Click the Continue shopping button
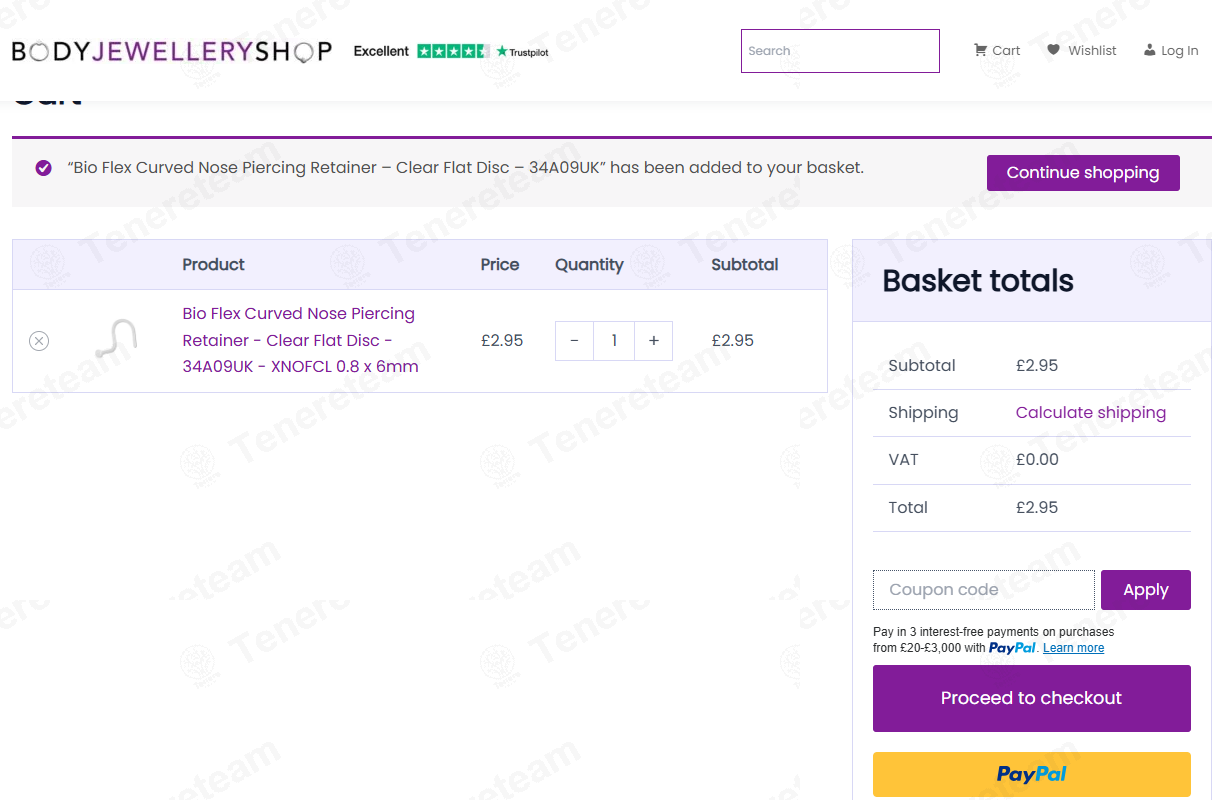Viewport: 1212px width, 800px height. (x=1083, y=173)
